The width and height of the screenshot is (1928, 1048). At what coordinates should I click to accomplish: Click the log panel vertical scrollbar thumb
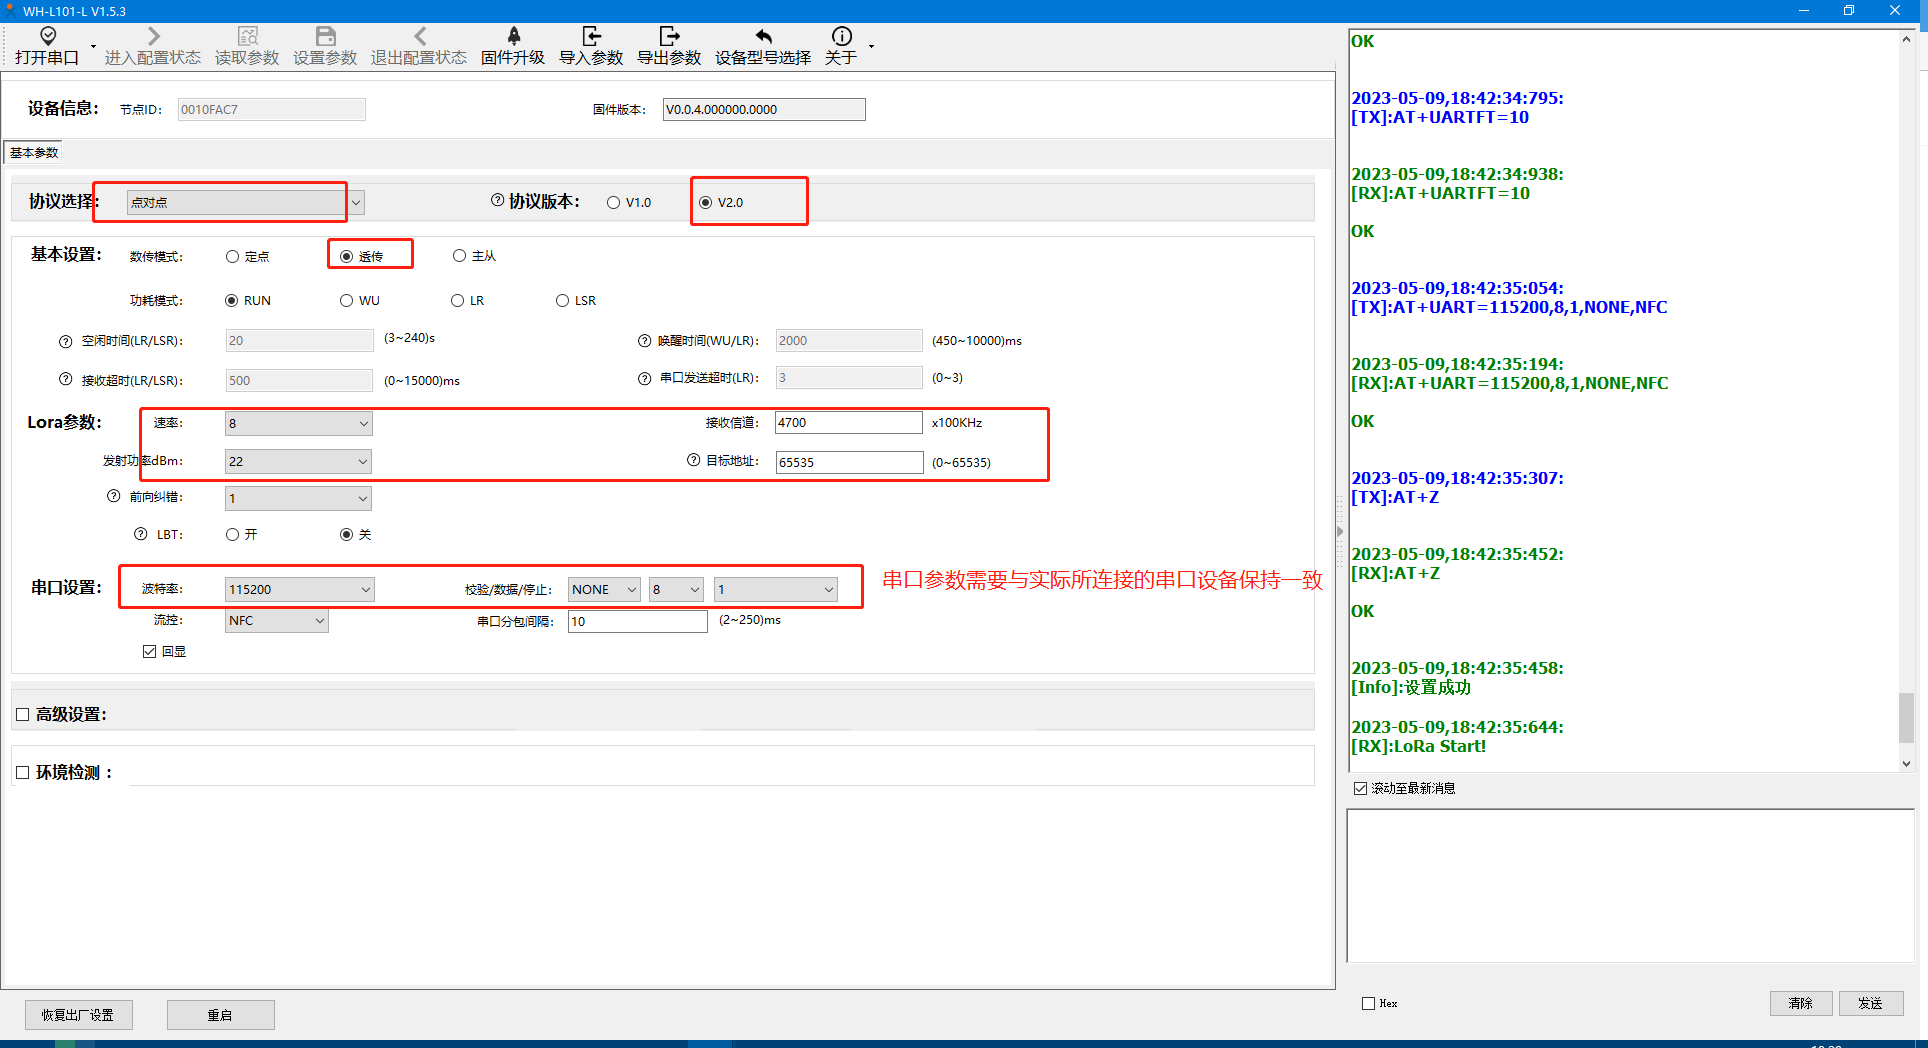[x=1906, y=717]
